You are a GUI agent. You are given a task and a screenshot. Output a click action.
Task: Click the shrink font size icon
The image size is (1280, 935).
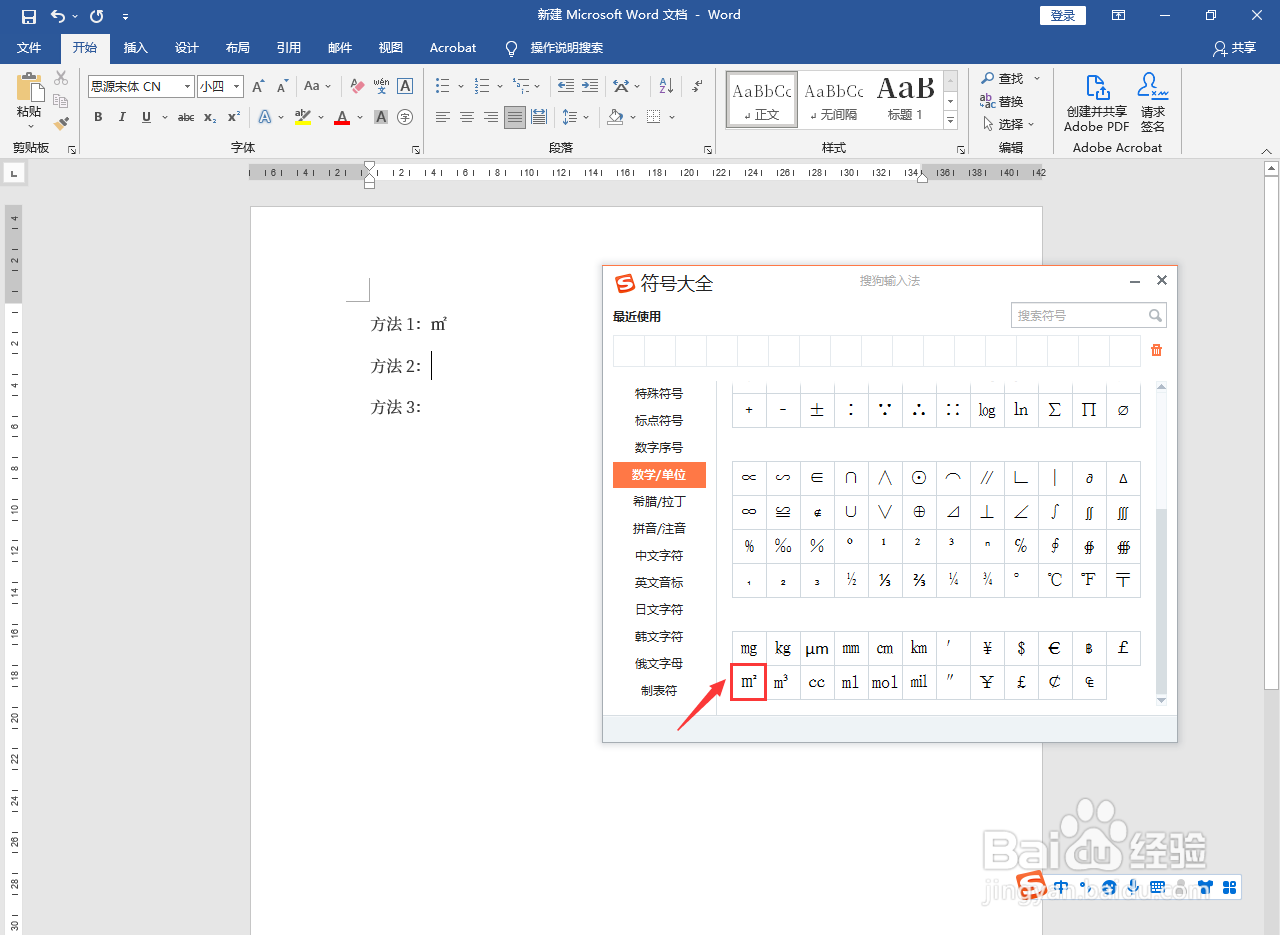tap(282, 87)
